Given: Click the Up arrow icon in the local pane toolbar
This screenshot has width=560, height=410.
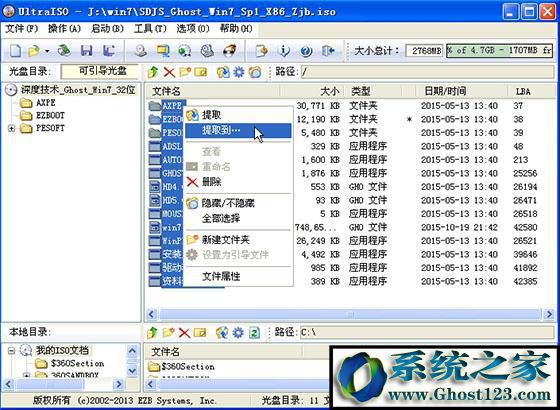Looking at the screenshot, I should 152,333.
